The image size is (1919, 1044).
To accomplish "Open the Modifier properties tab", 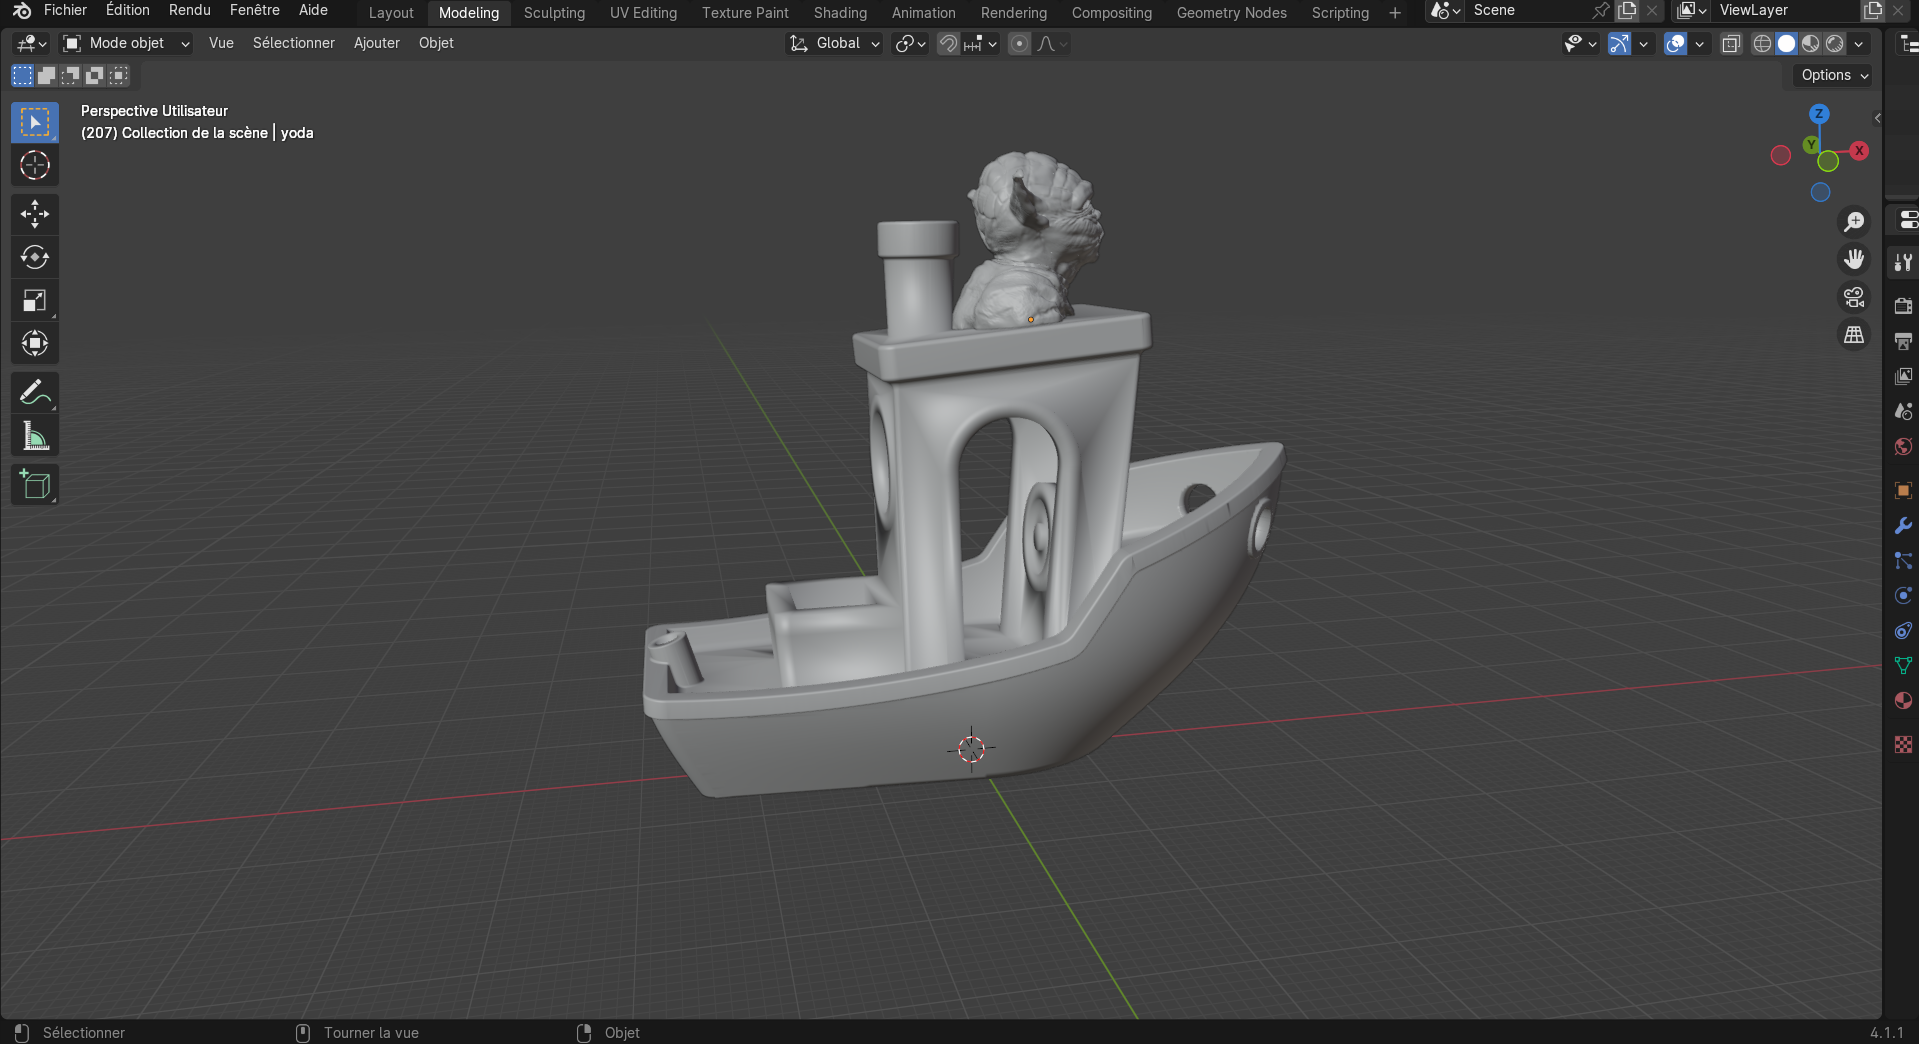I will pyautogui.click(x=1903, y=525).
